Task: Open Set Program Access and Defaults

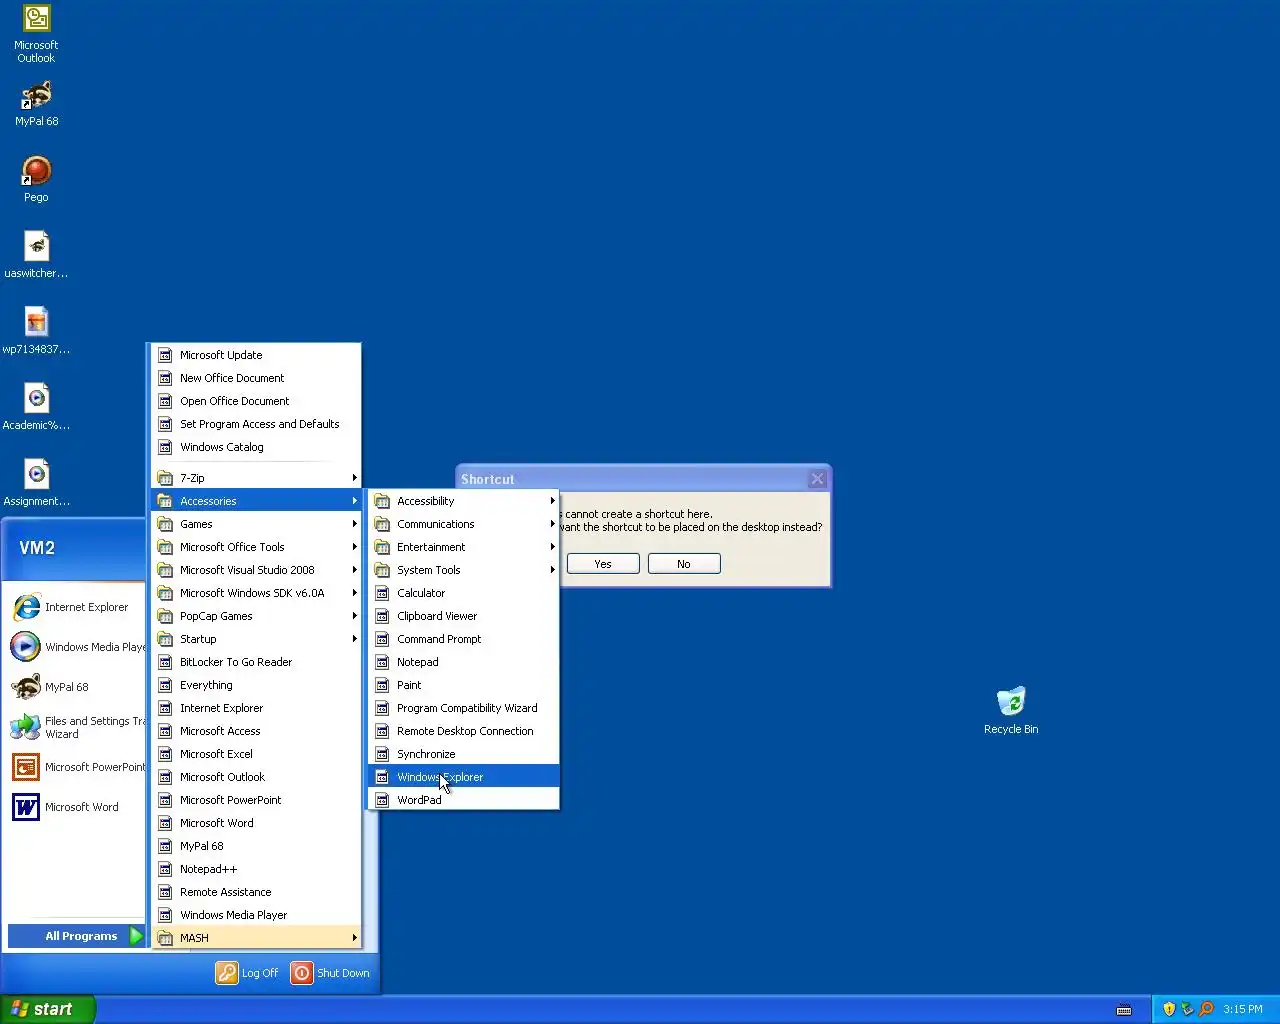Action: click(x=256, y=424)
